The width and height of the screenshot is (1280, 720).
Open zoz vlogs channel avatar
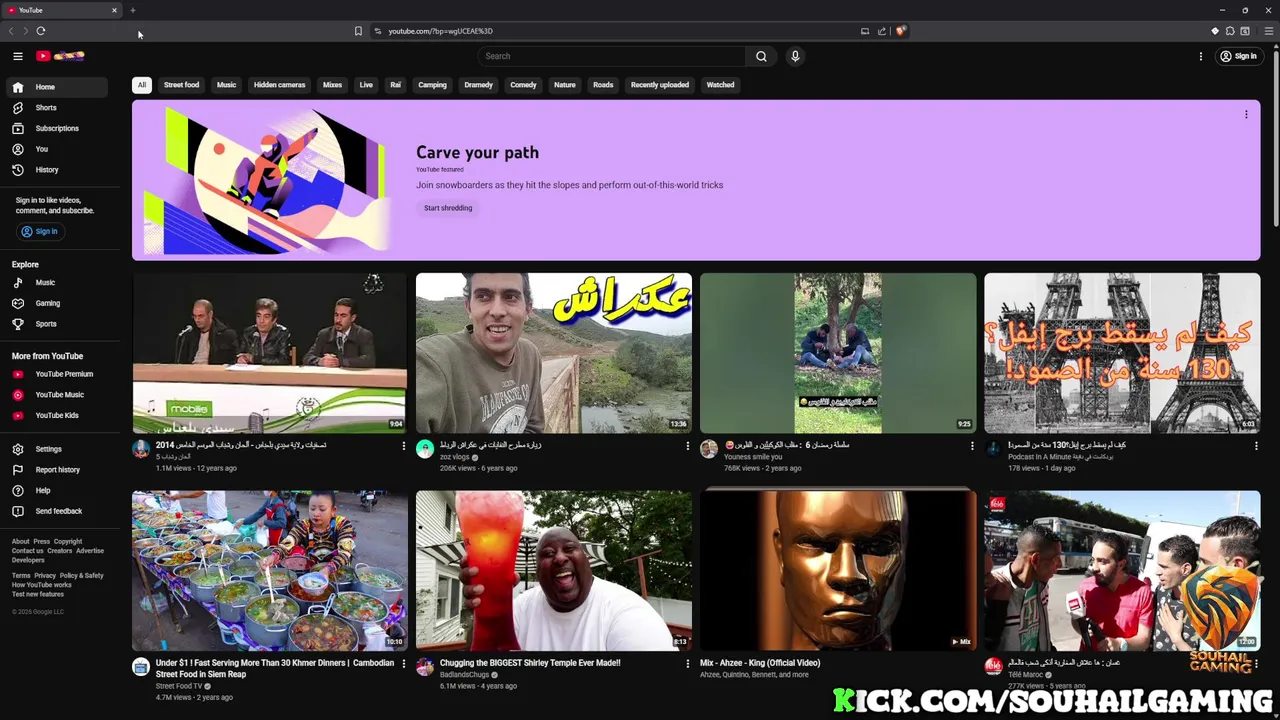click(x=425, y=450)
